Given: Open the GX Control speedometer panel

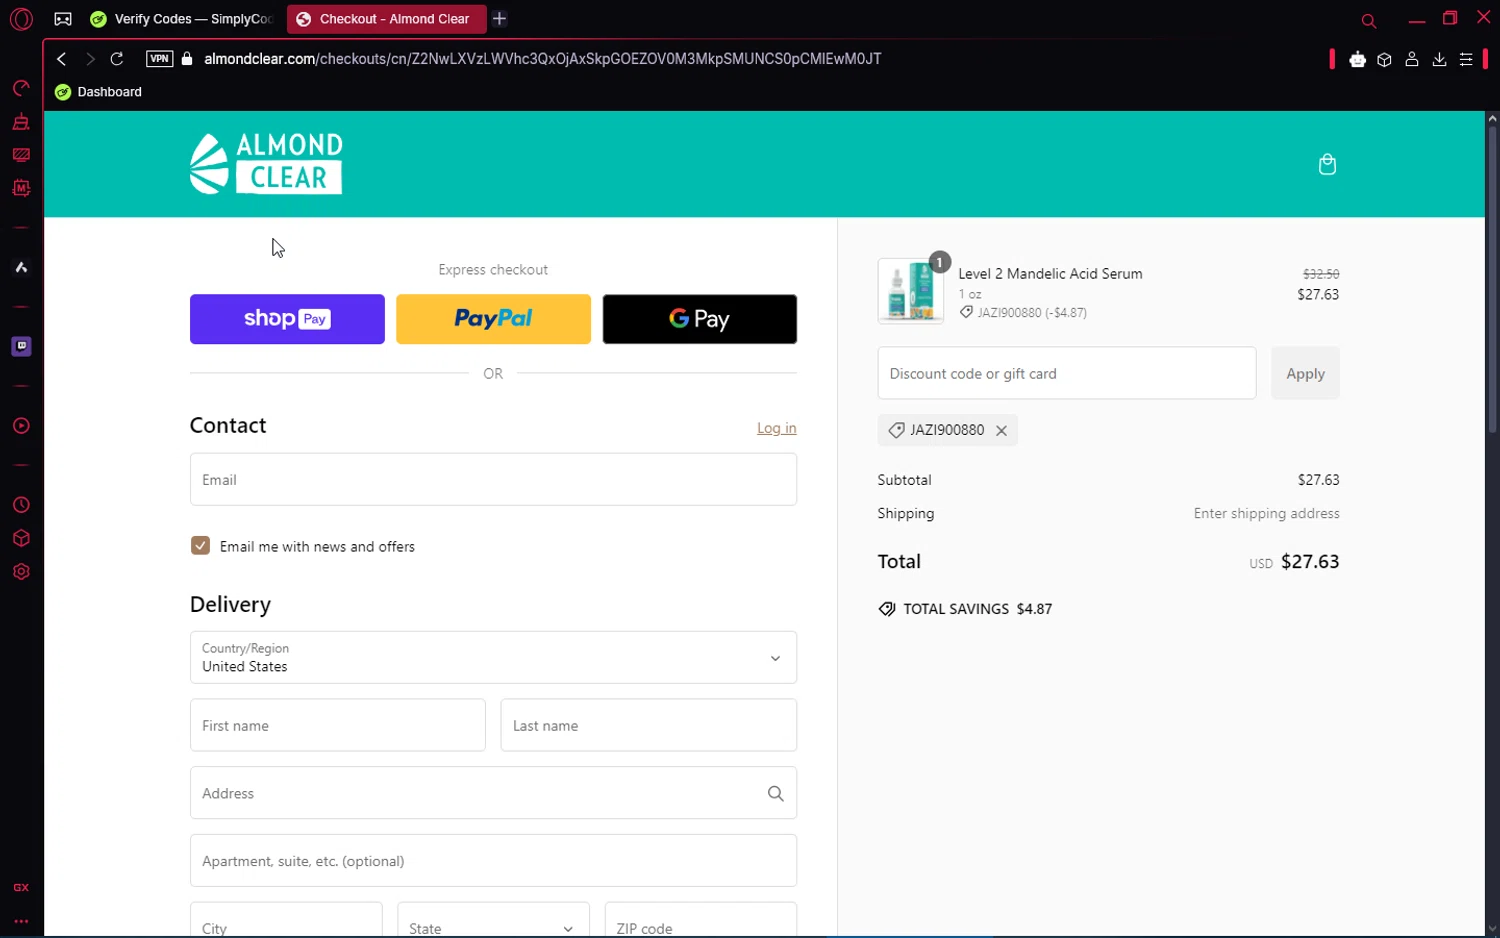Looking at the screenshot, I should tap(21, 89).
